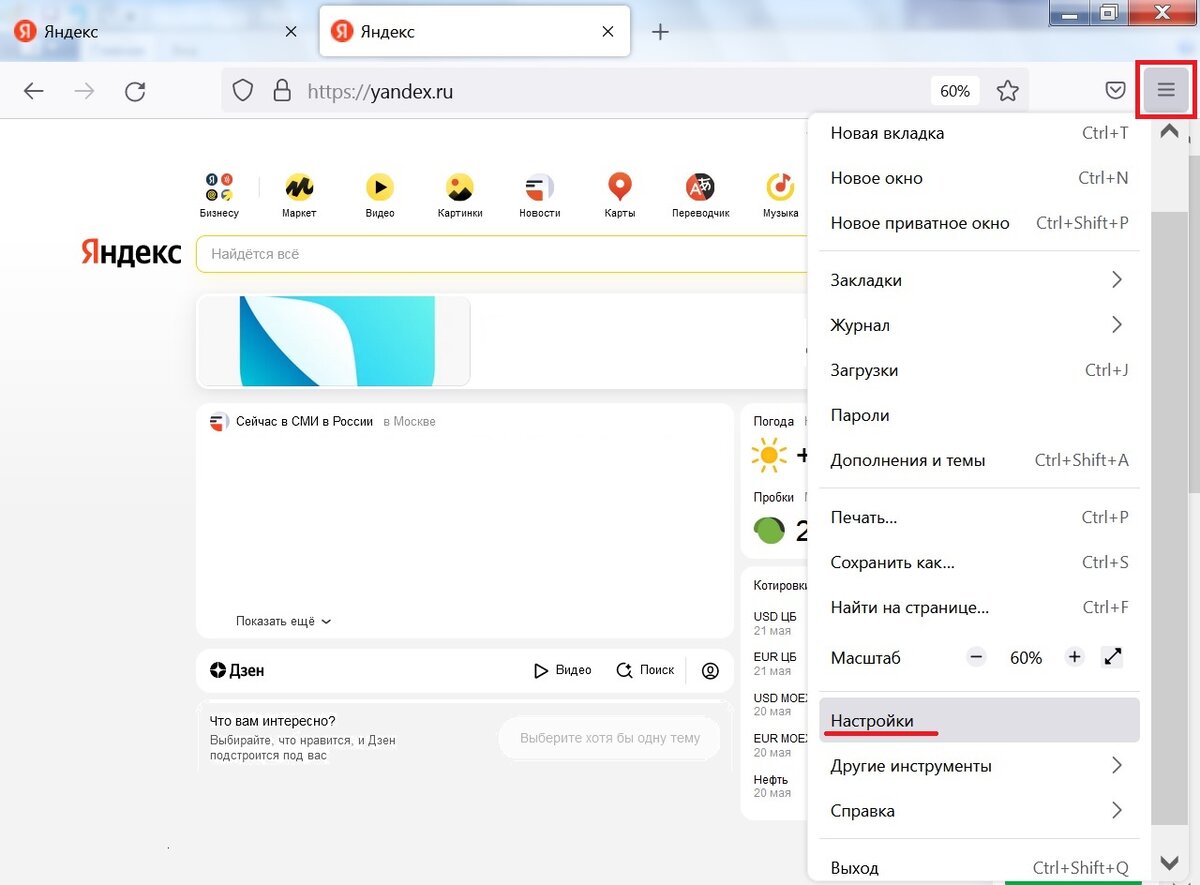Open Дзен Поиск

(x=645, y=670)
